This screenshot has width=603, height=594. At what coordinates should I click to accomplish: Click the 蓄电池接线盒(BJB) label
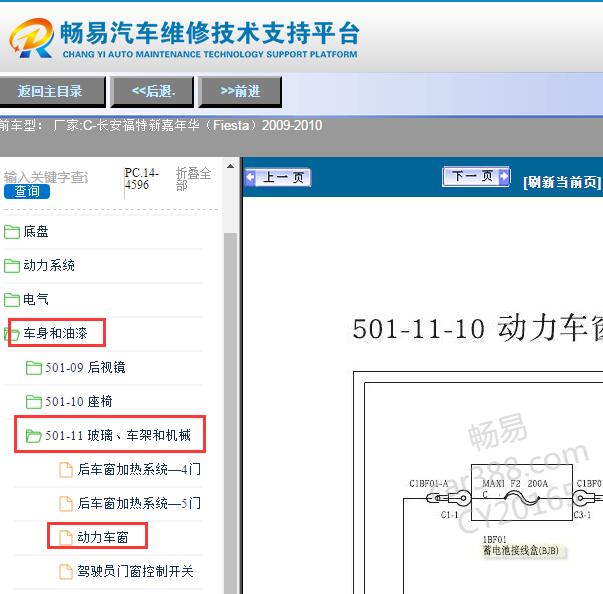[520, 551]
